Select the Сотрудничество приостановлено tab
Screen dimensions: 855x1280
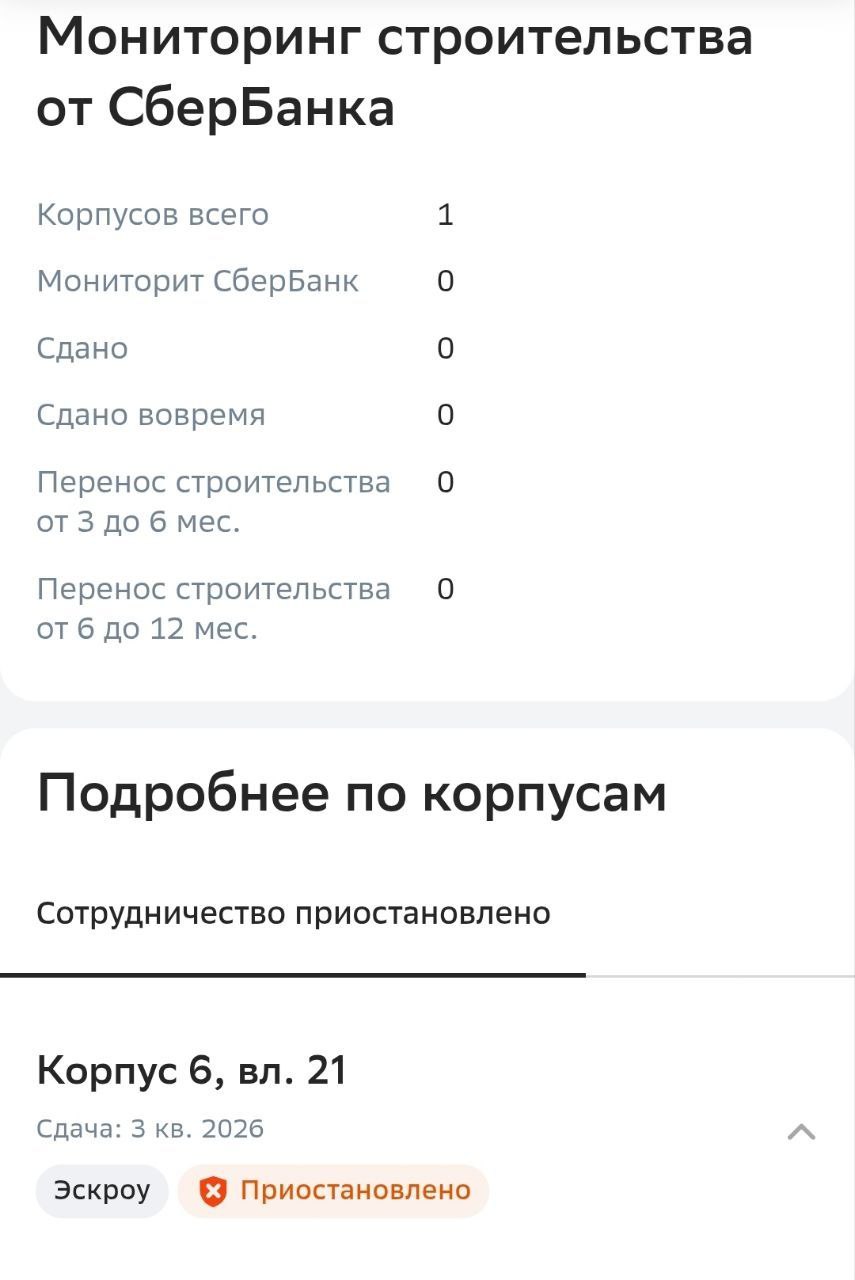pos(293,914)
